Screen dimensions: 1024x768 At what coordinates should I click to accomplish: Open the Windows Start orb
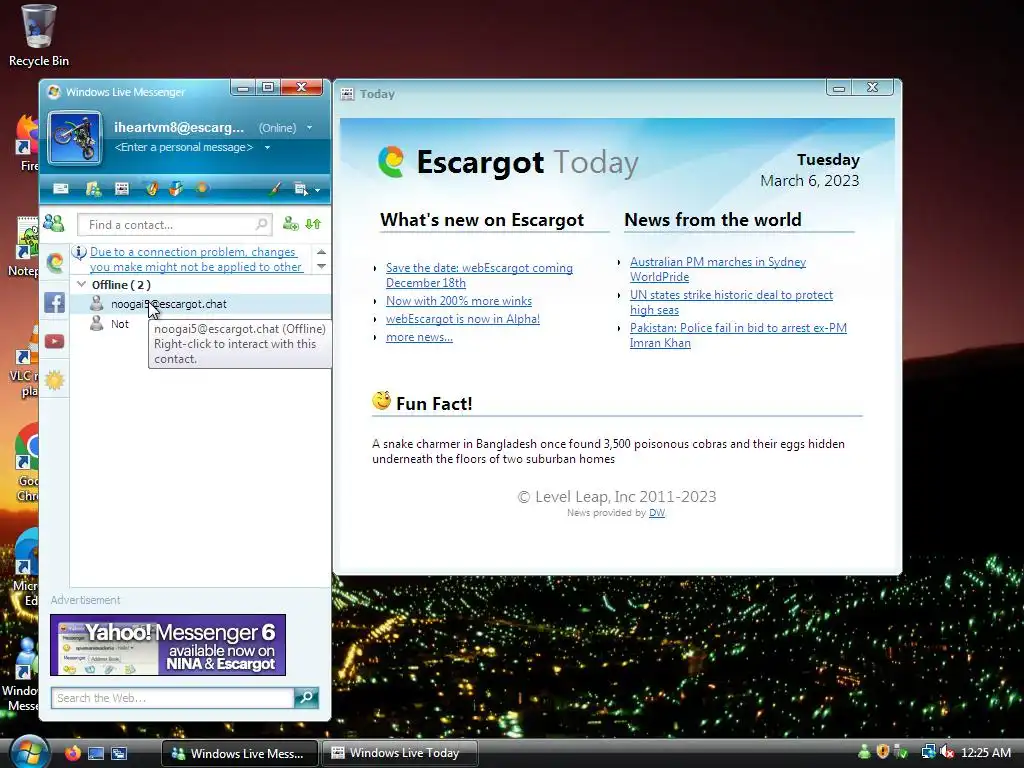coord(29,752)
